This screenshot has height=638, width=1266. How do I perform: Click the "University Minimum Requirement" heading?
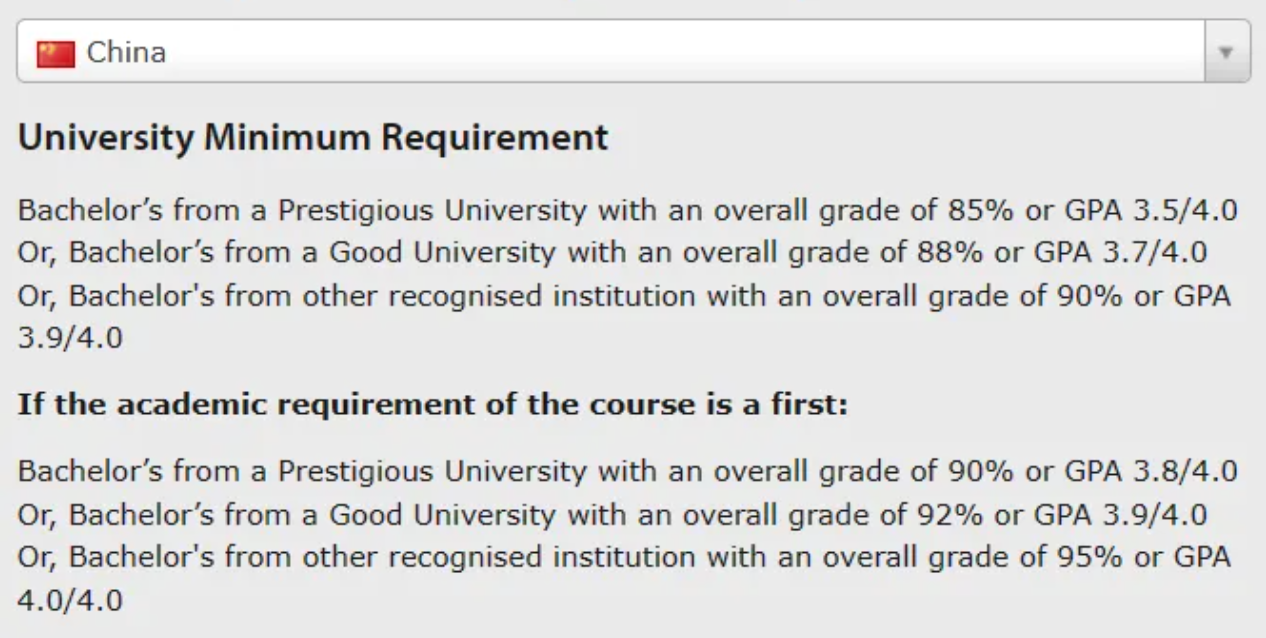(313, 137)
